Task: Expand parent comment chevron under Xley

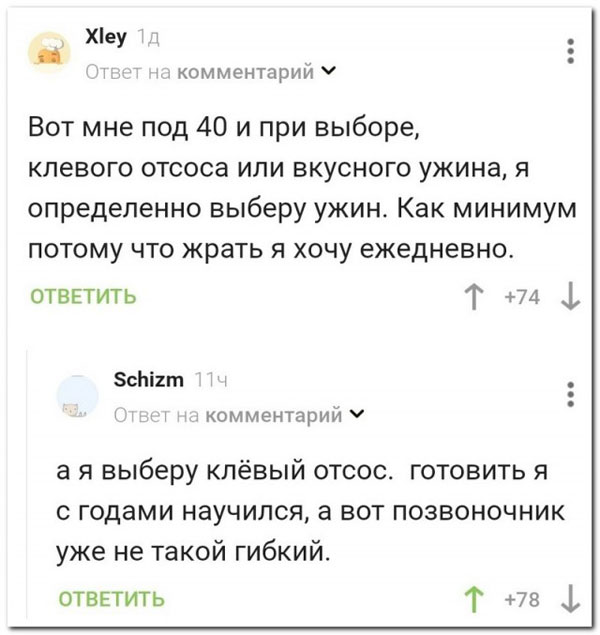Action: click(329, 72)
